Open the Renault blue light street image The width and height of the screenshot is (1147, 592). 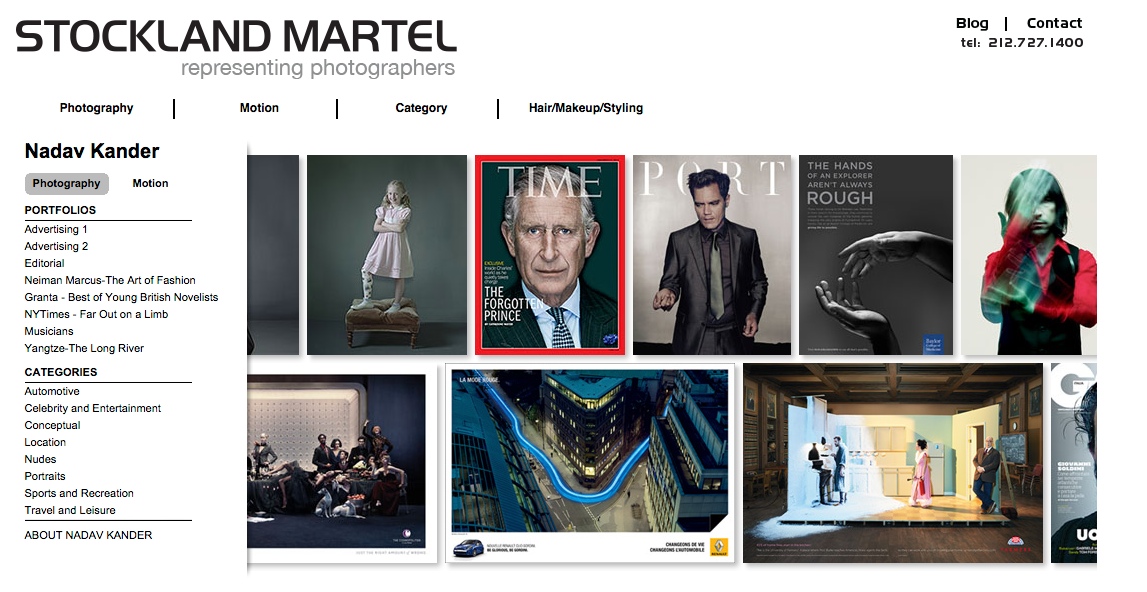click(590, 463)
